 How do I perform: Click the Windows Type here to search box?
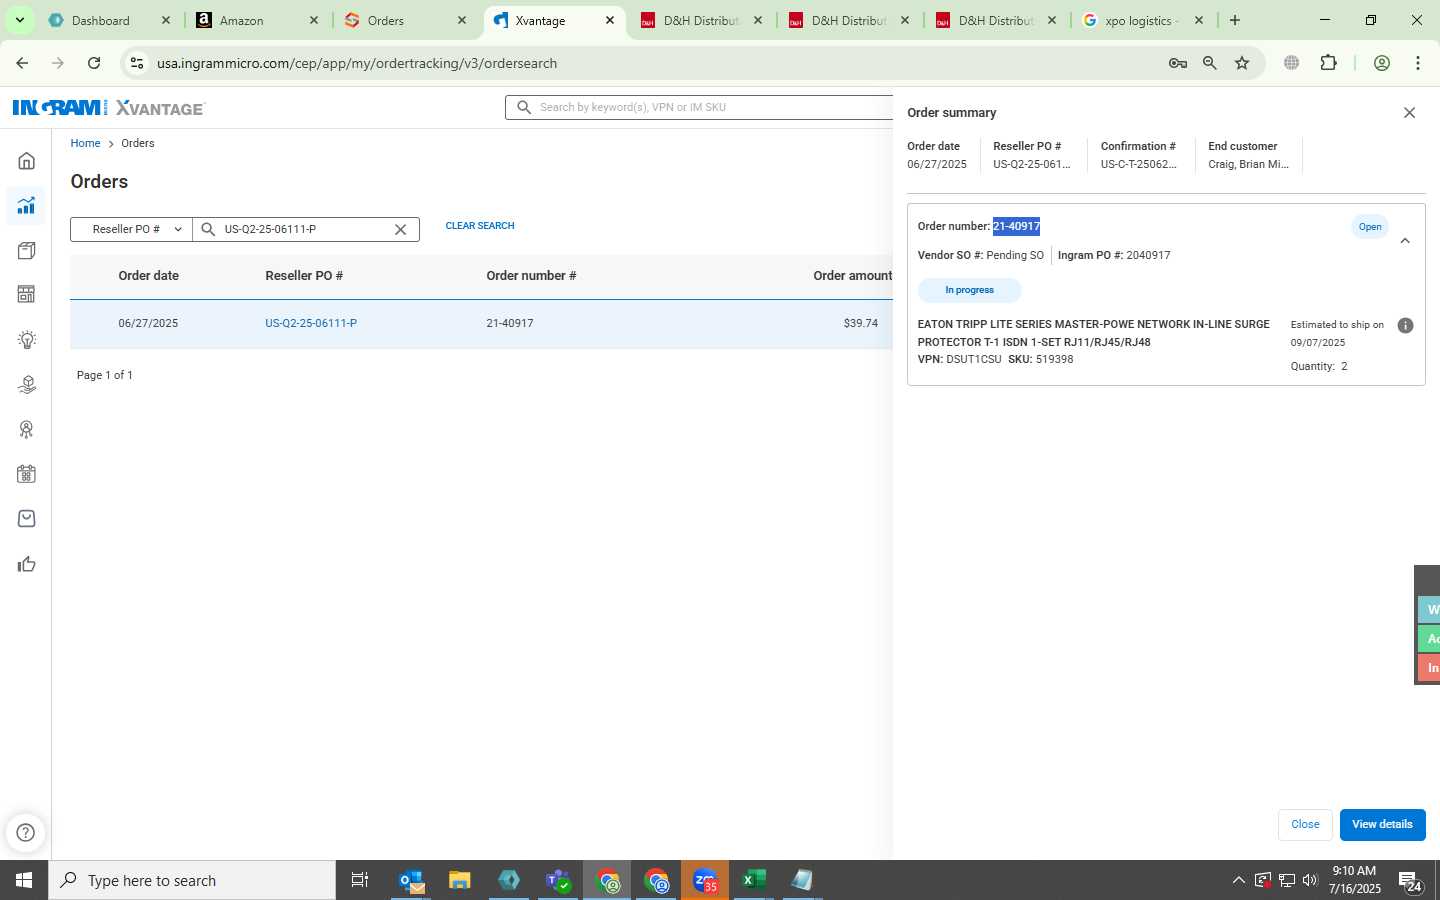coord(192,881)
